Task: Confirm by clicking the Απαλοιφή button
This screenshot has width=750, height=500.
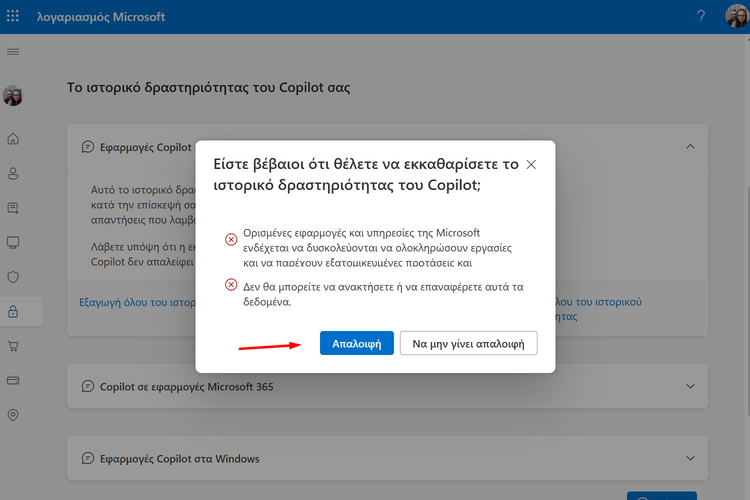Action: coord(356,343)
